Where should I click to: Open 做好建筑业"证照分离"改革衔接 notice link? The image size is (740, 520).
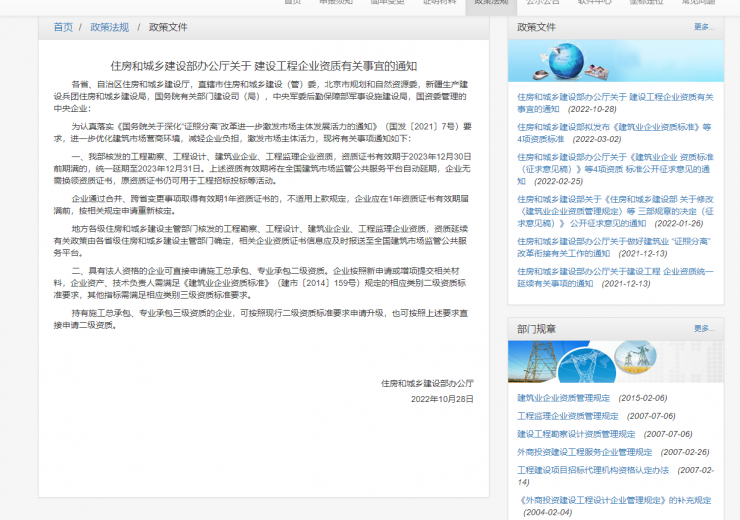pyautogui.click(x=614, y=247)
